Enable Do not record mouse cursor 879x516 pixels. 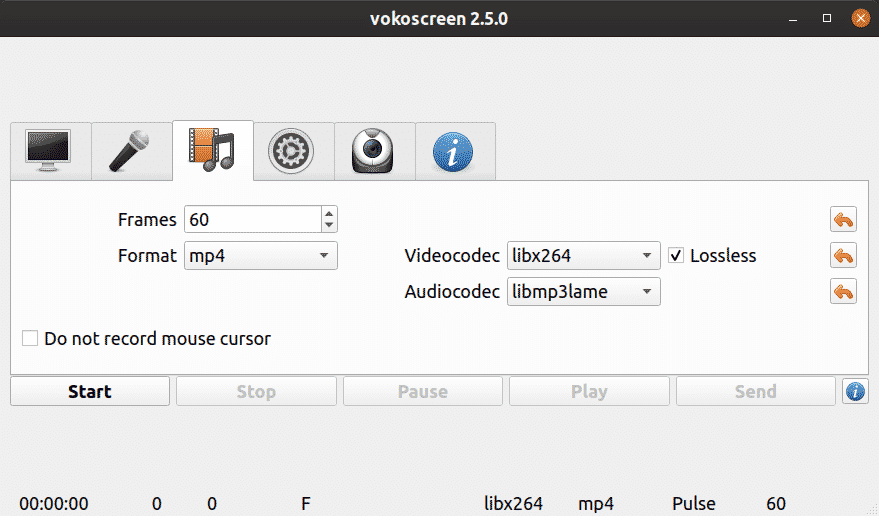point(31,339)
